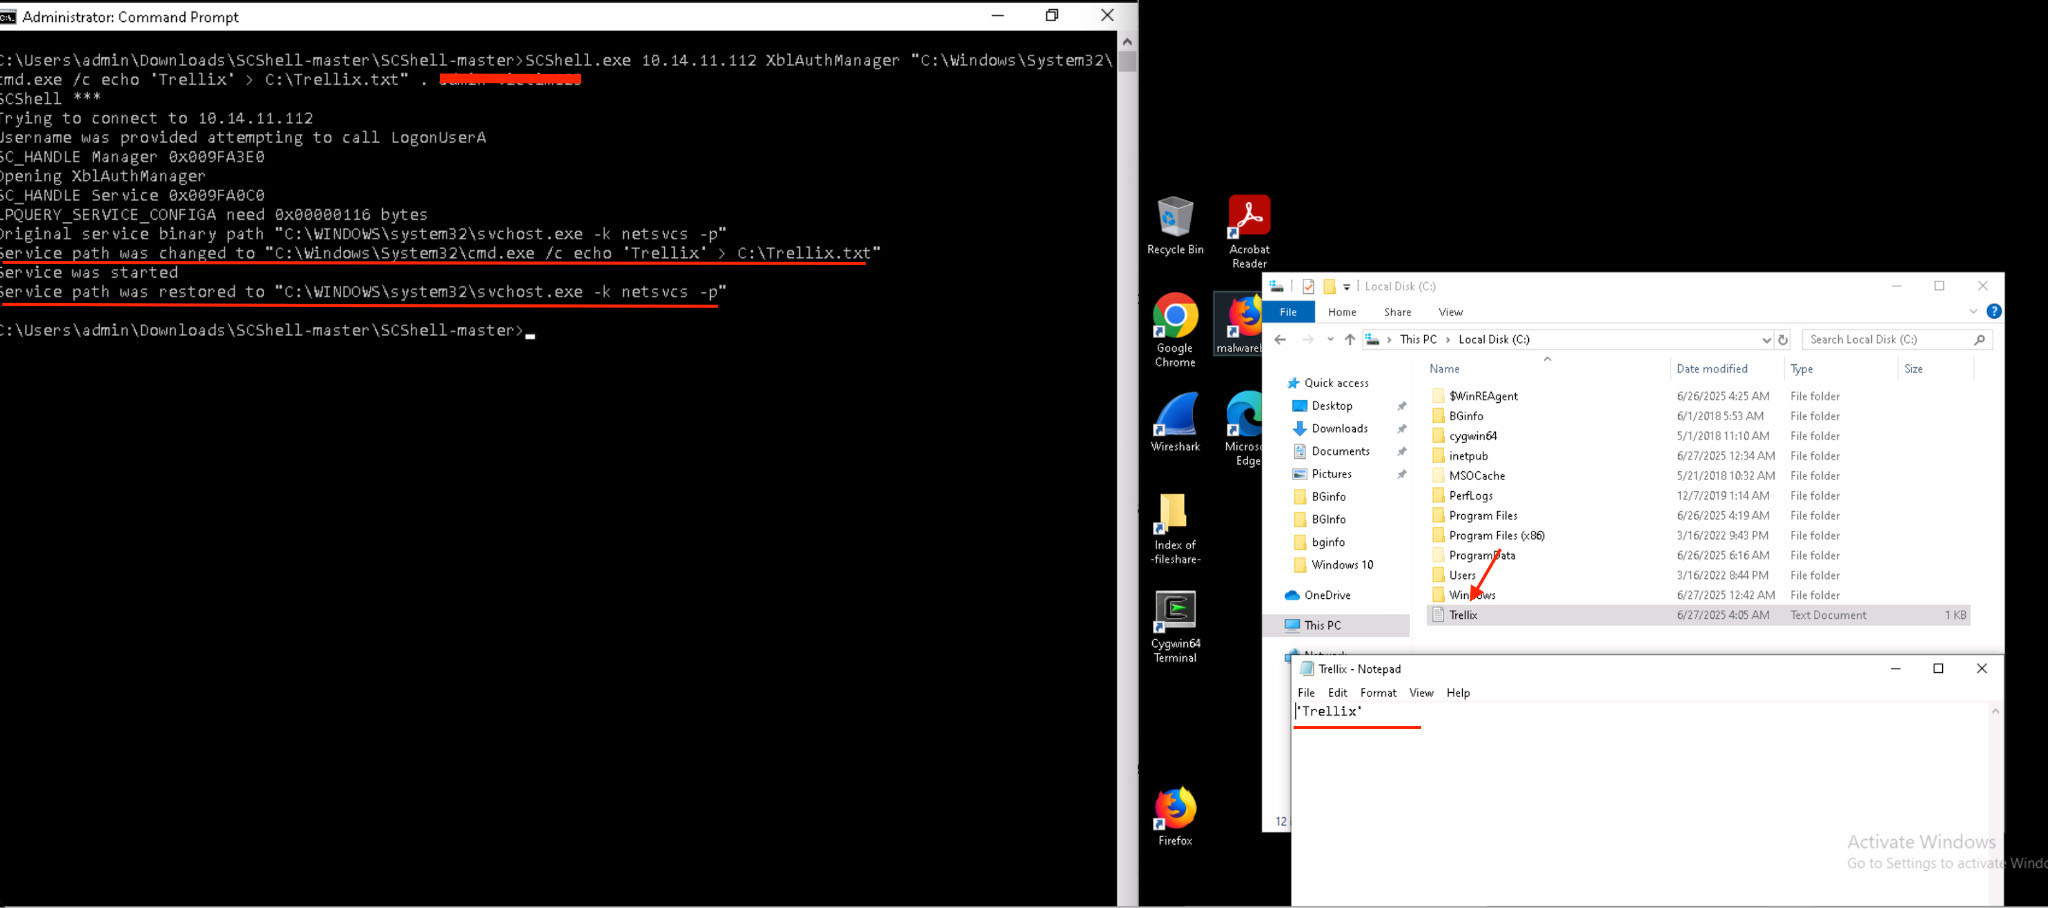Select Documents in the navigation pane

point(1340,452)
